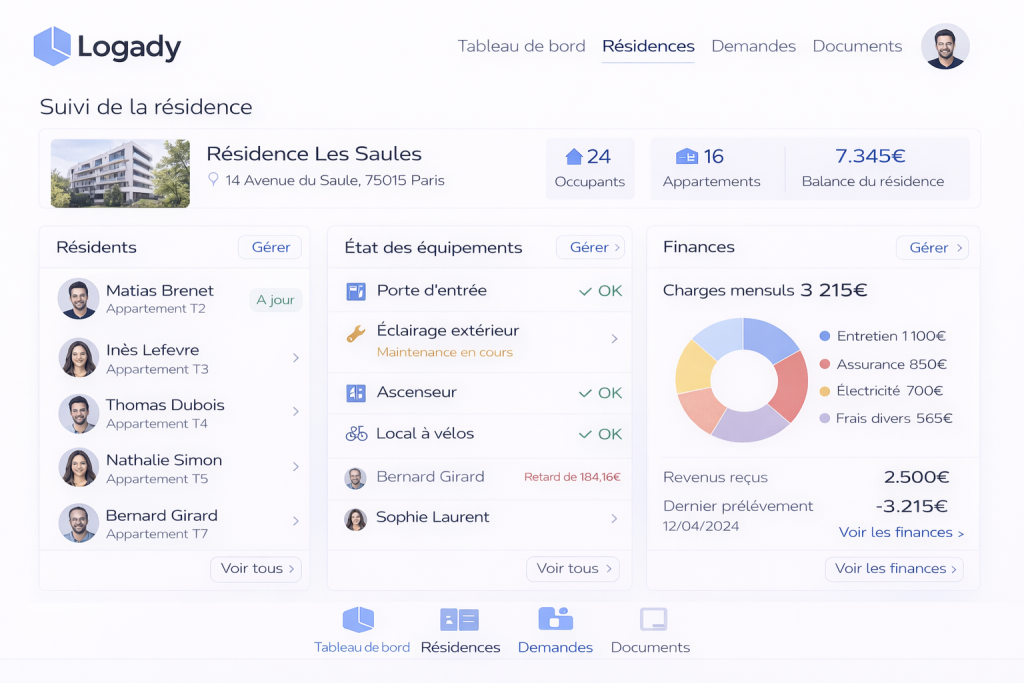1024x683 pixels.
Task: Expand Nathalie Simon row chevron
Action: pos(296,466)
